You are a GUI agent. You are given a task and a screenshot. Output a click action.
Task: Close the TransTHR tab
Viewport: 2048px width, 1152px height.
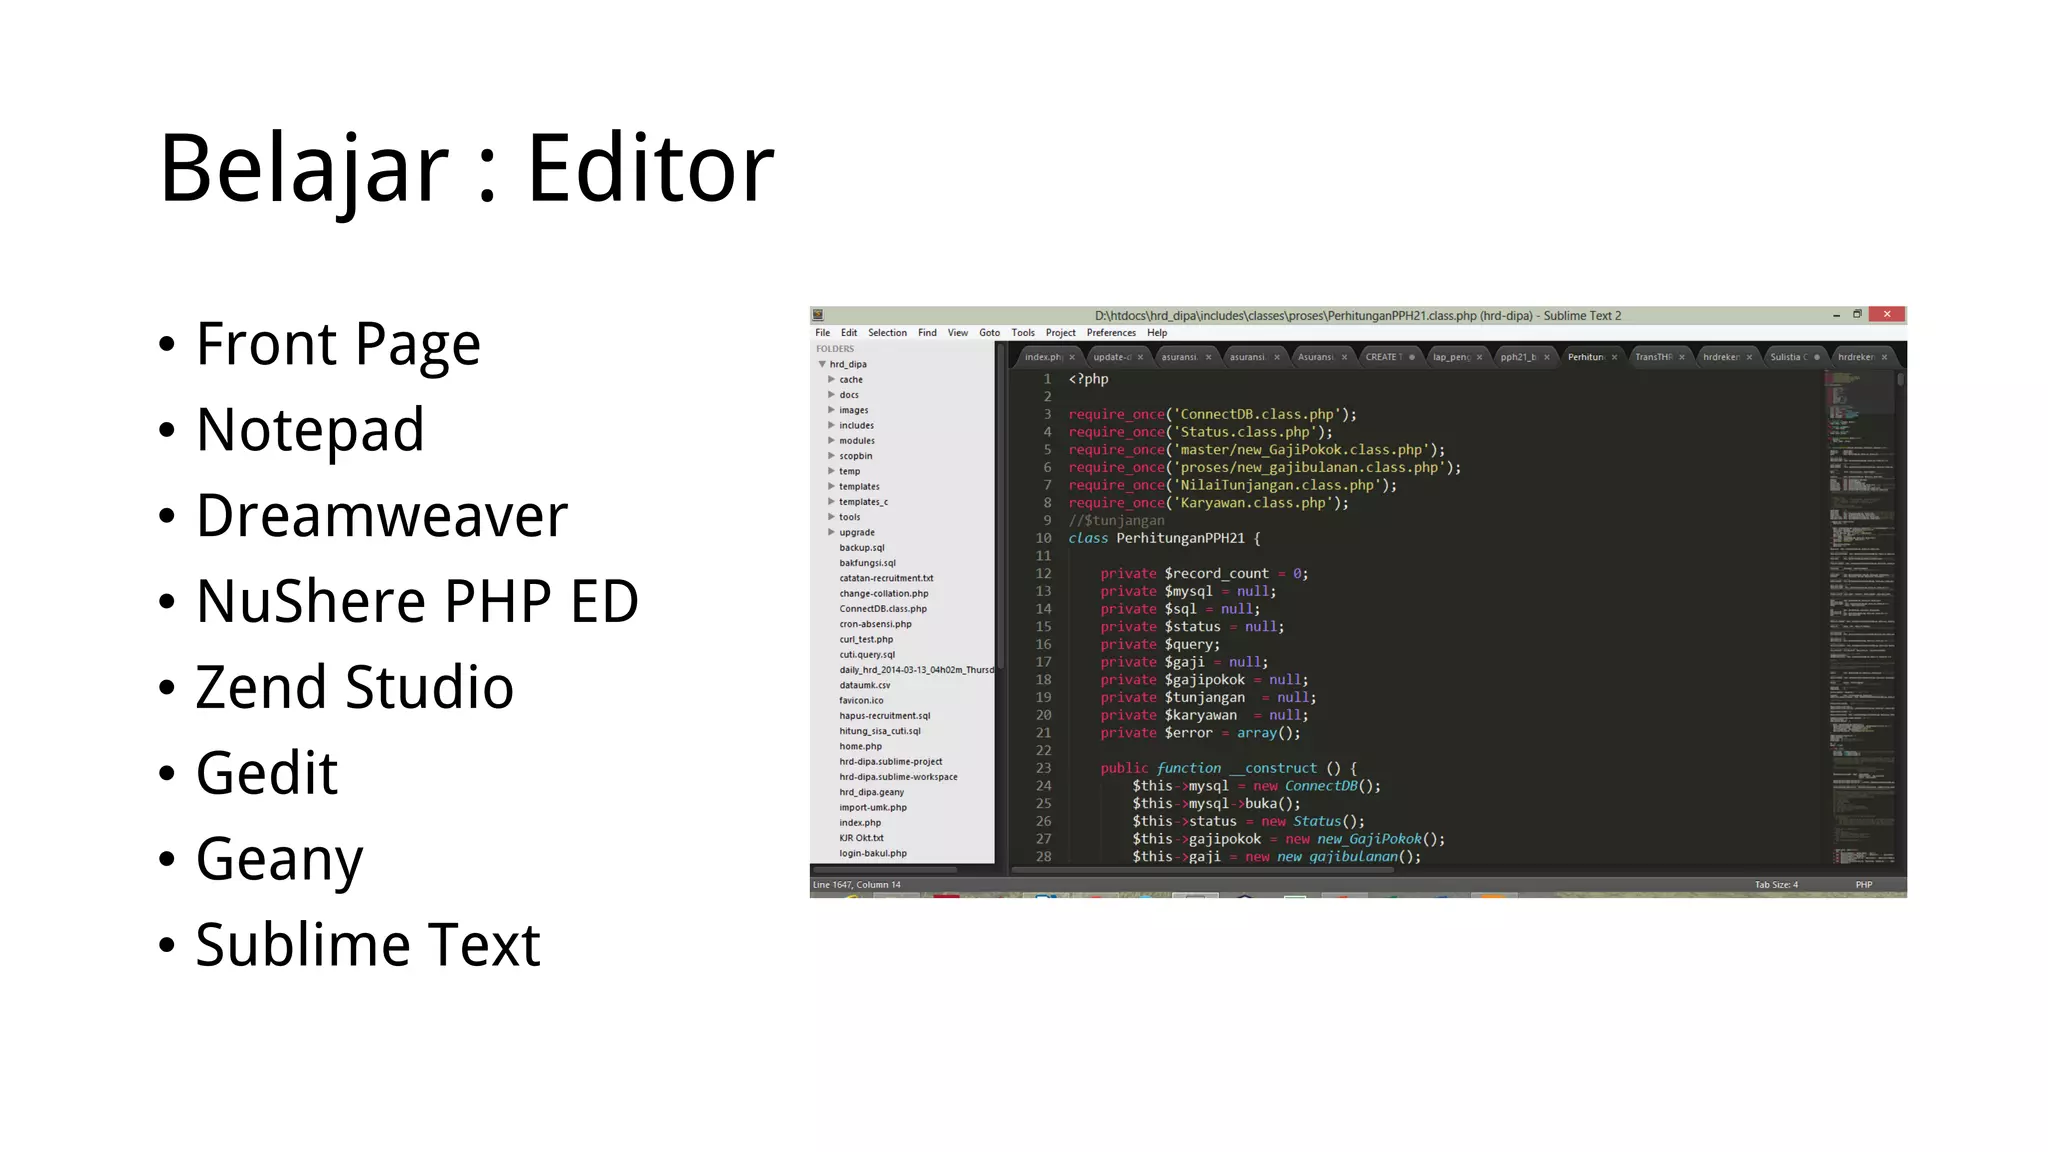(x=1682, y=357)
